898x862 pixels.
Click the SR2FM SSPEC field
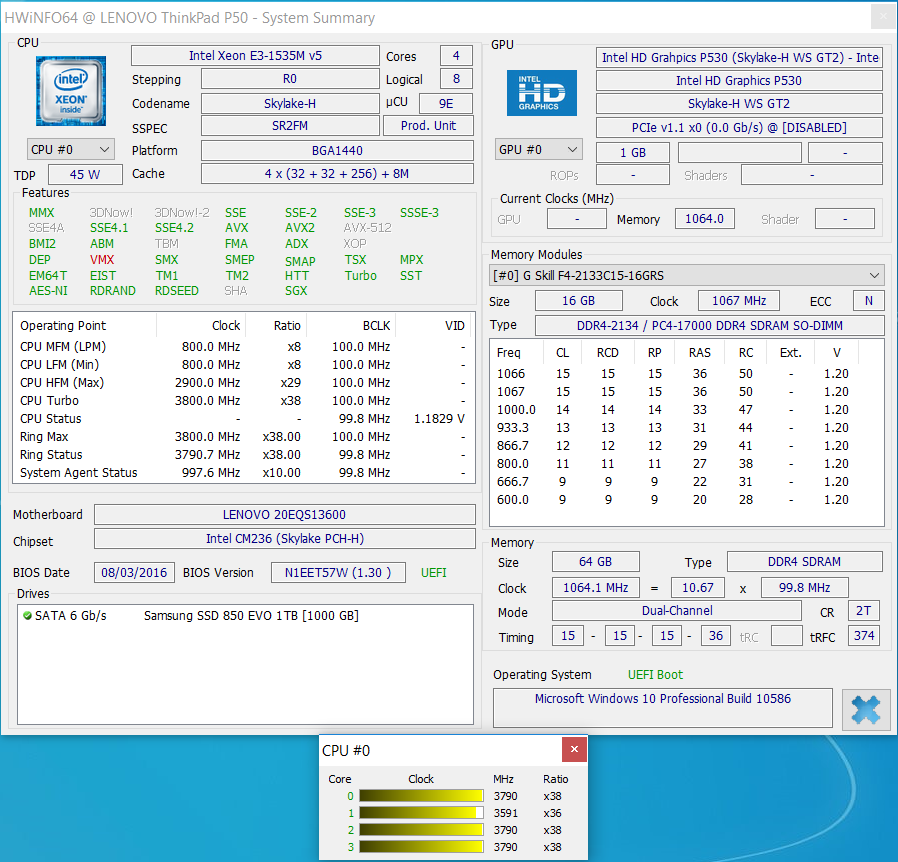coord(290,125)
